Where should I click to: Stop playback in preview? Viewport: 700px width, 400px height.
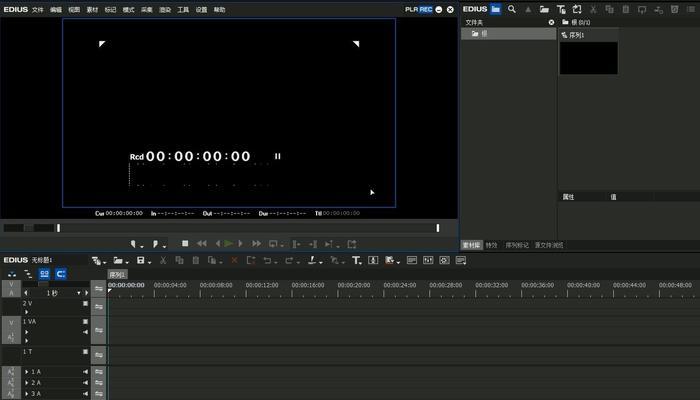(x=185, y=243)
